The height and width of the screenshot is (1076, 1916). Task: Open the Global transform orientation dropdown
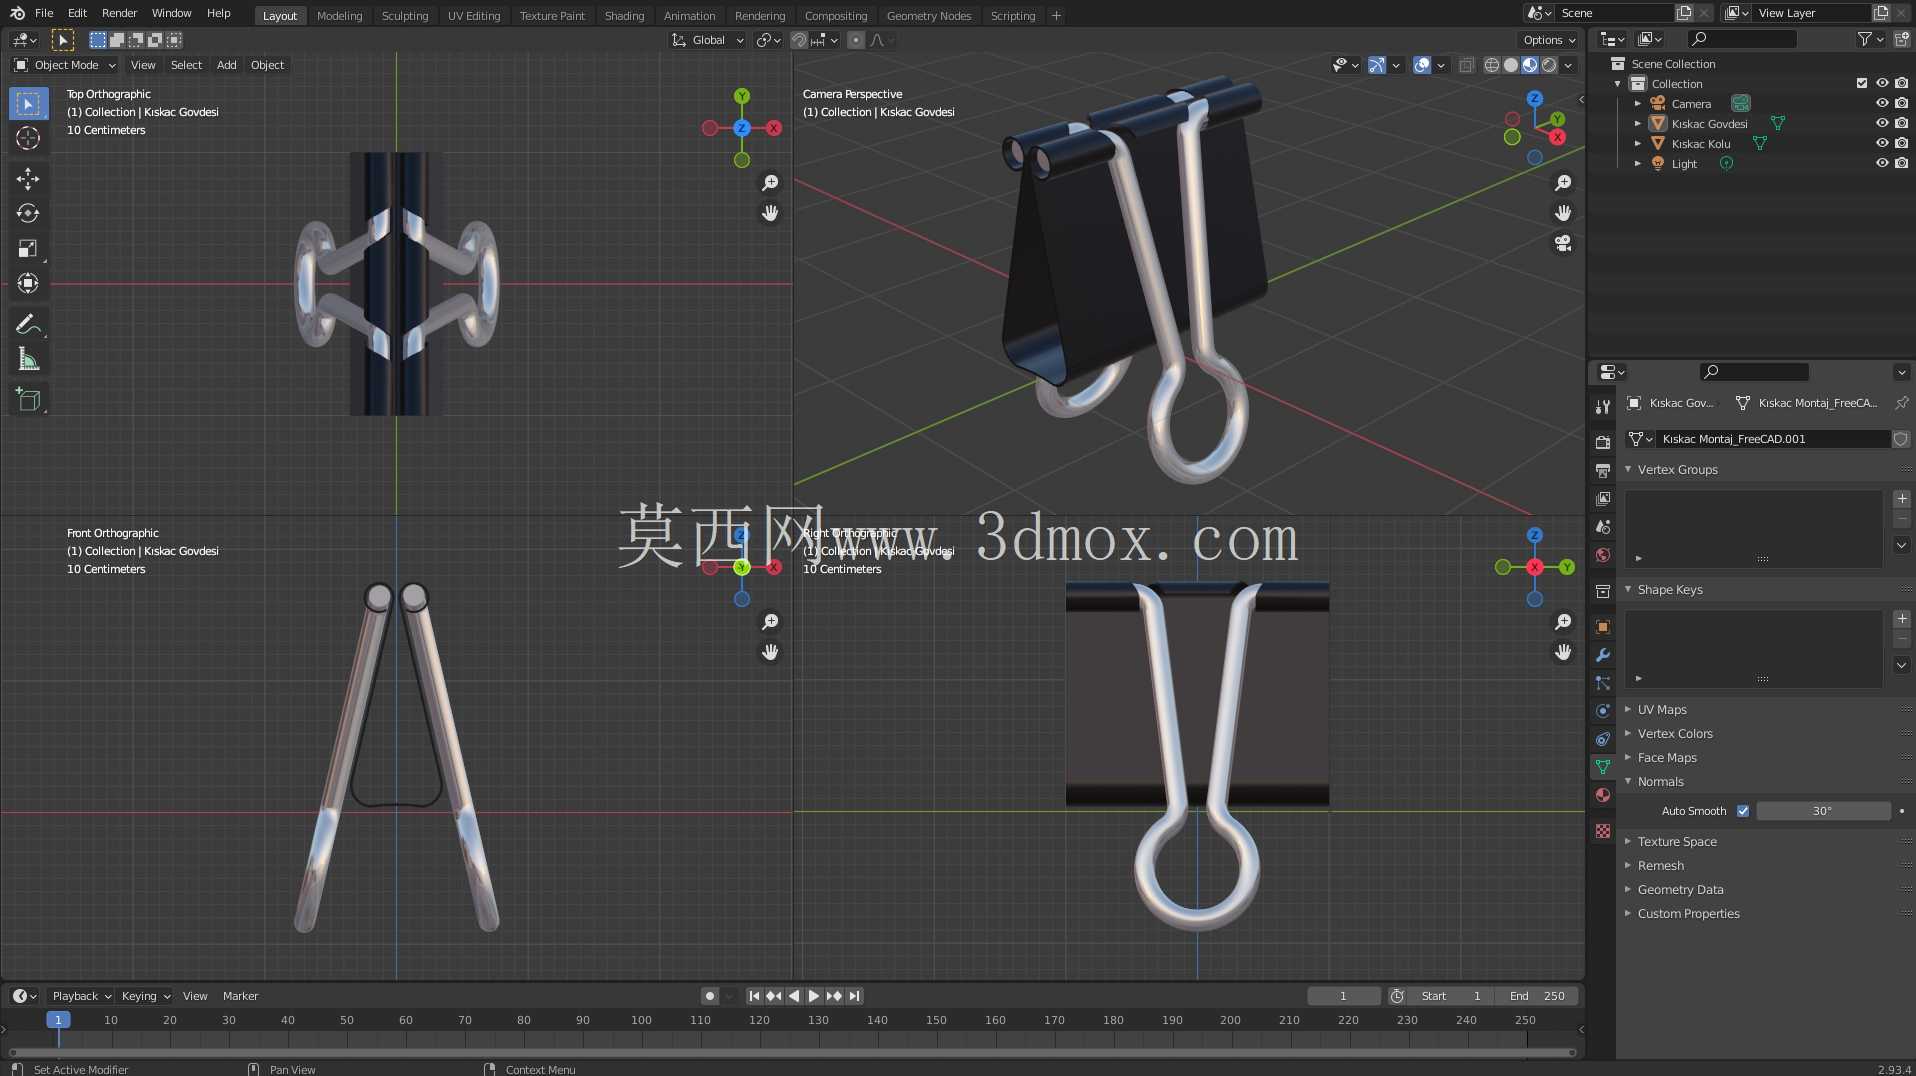[707, 40]
